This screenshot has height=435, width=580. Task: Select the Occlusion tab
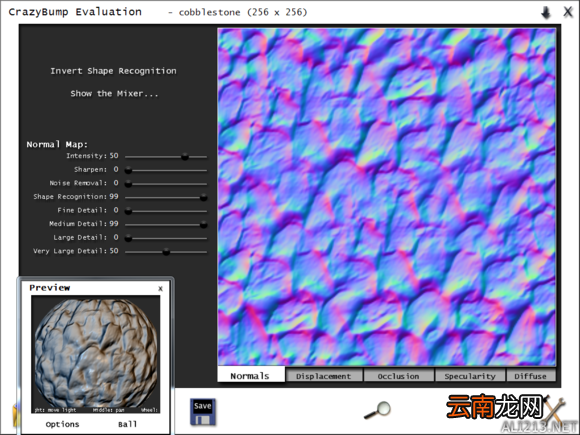398,376
